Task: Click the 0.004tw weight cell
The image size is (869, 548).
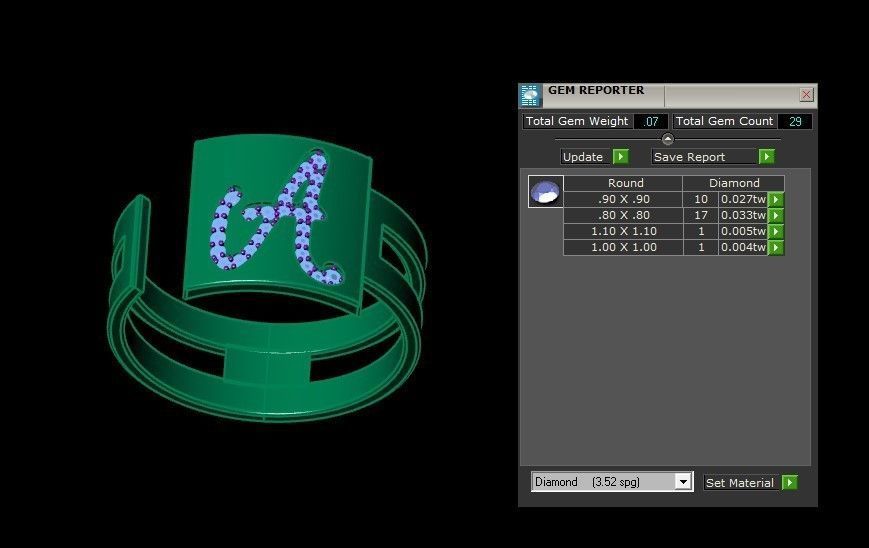Action: (743, 248)
